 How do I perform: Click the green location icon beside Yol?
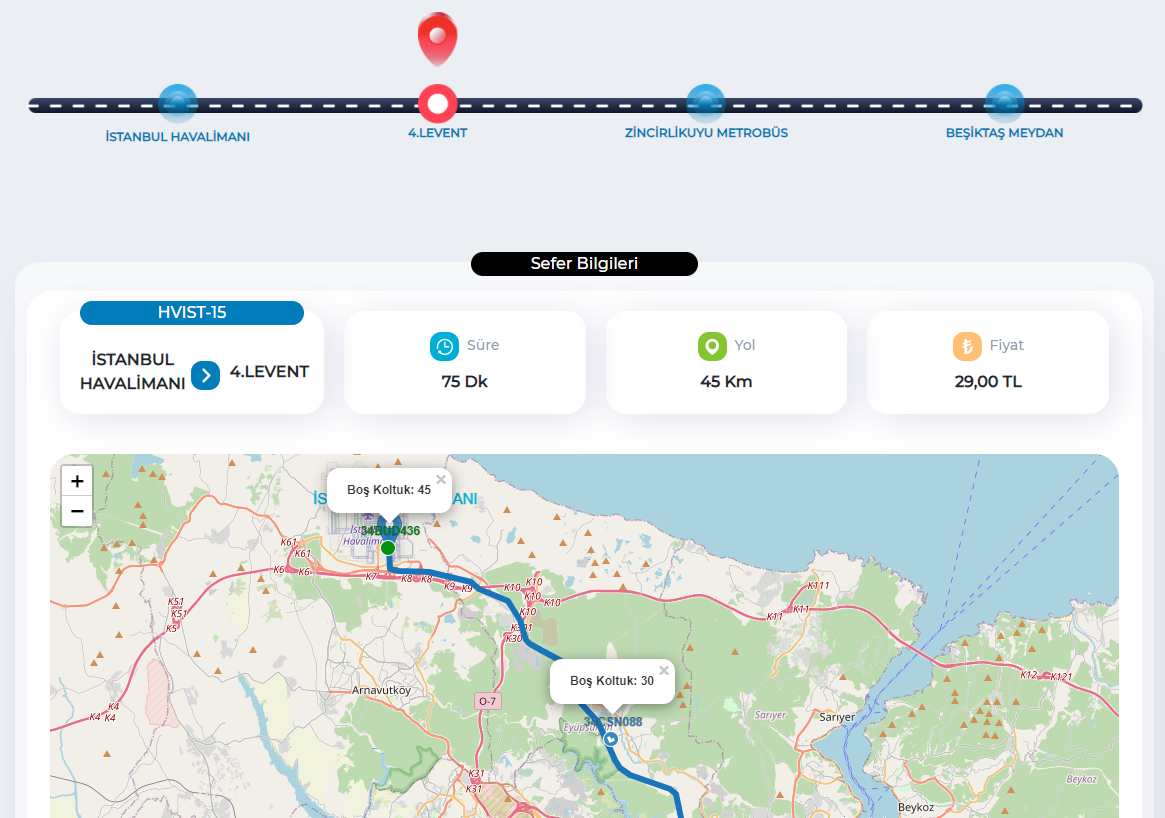click(712, 346)
